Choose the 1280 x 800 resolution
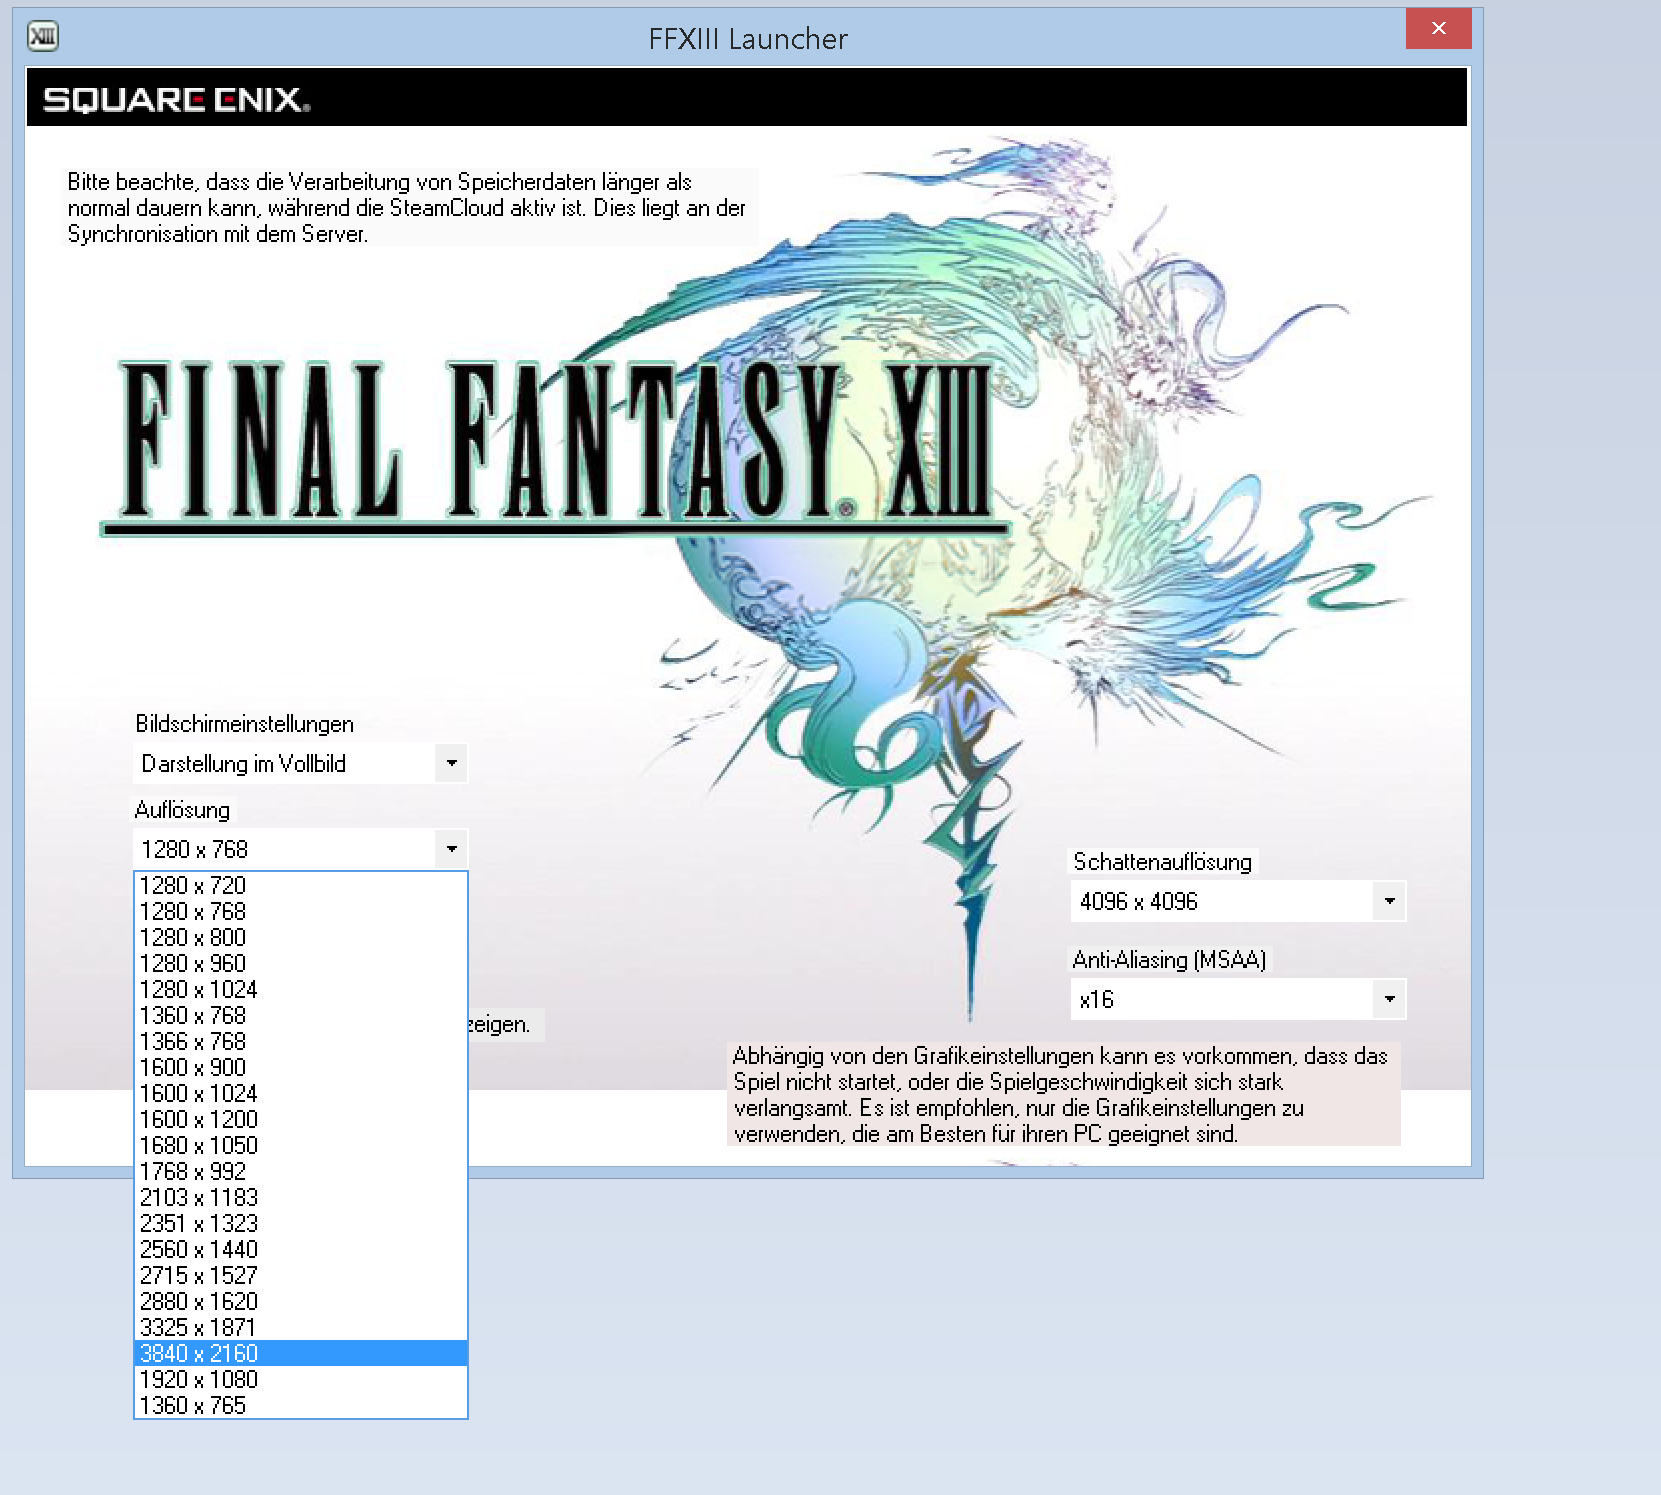The image size is (1661, 1495). 301,937
